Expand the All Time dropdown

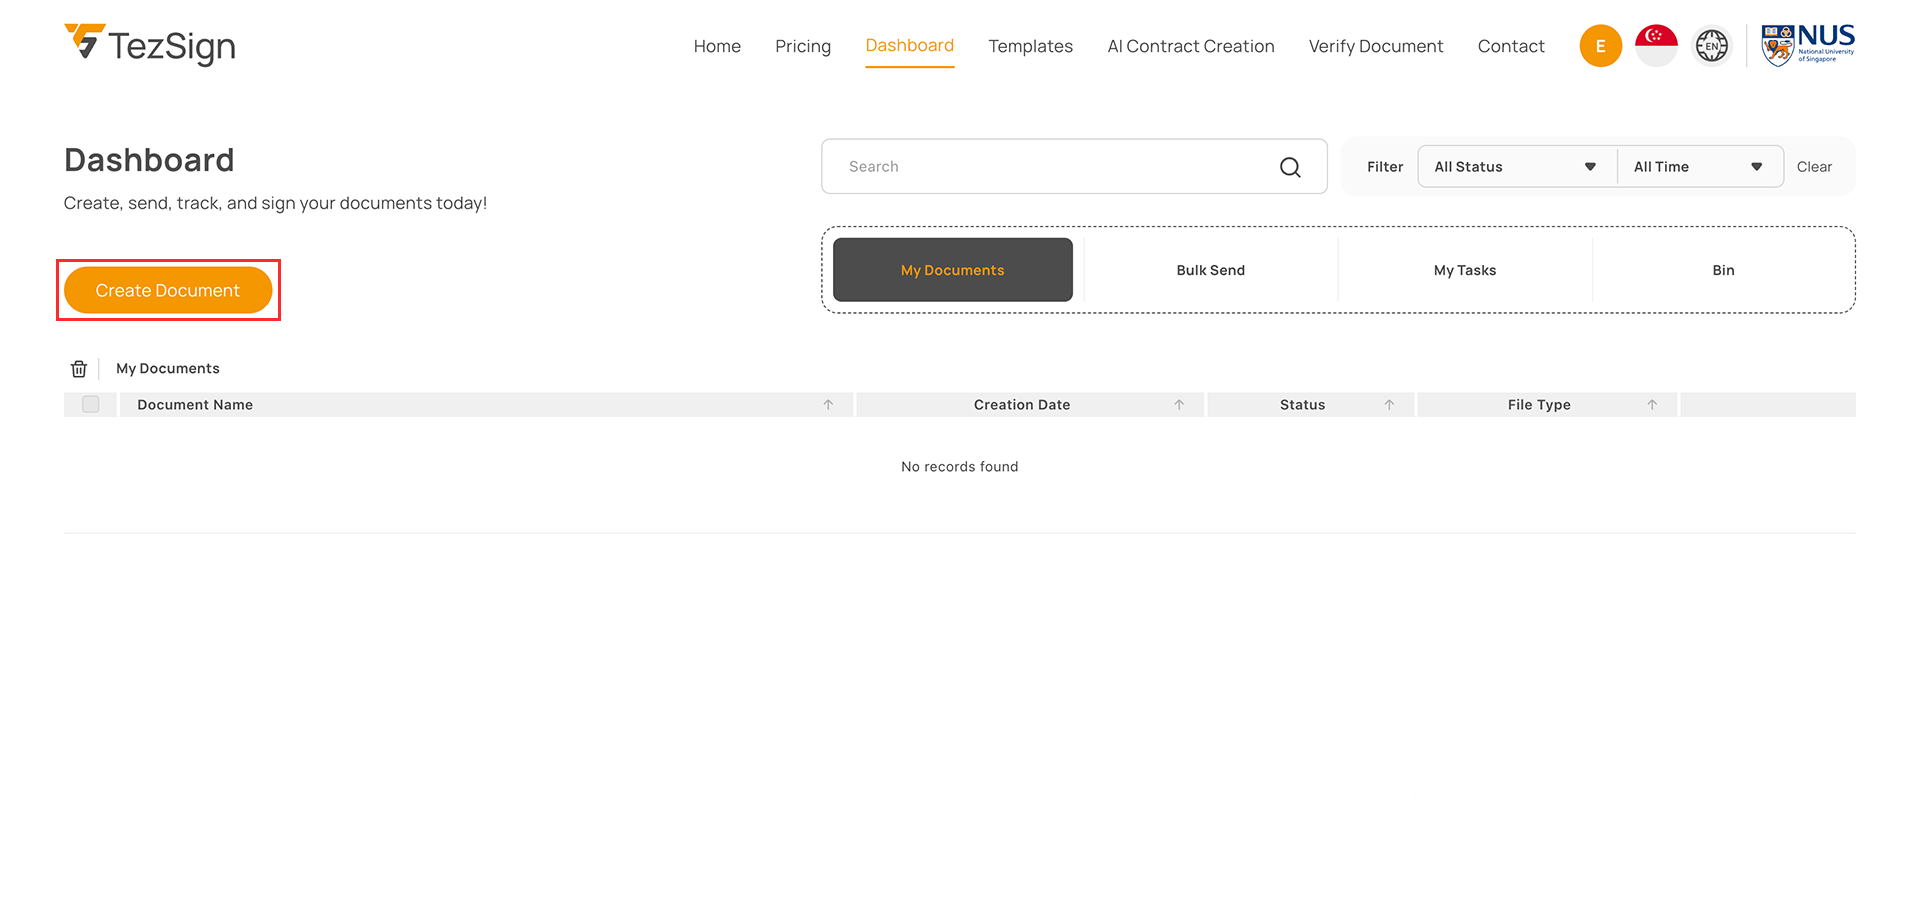click(x=1698, y=167)
